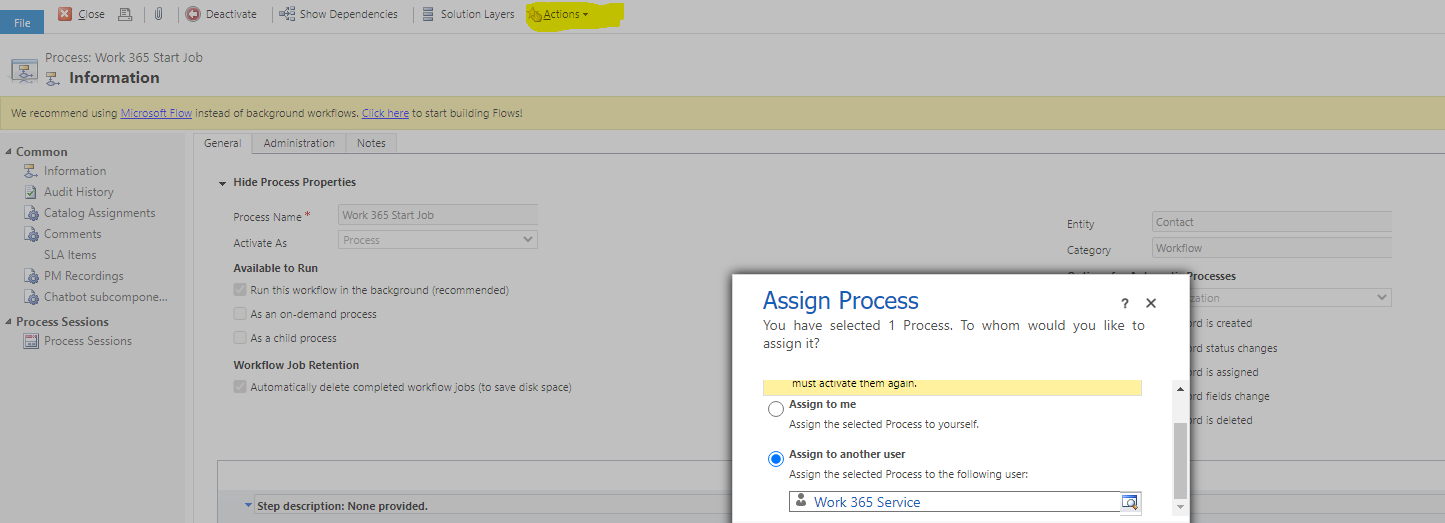Select the Assign to me radio button
Viewport: 1445px width, 523px height.
pyautogui.click(x=776, y=409)
